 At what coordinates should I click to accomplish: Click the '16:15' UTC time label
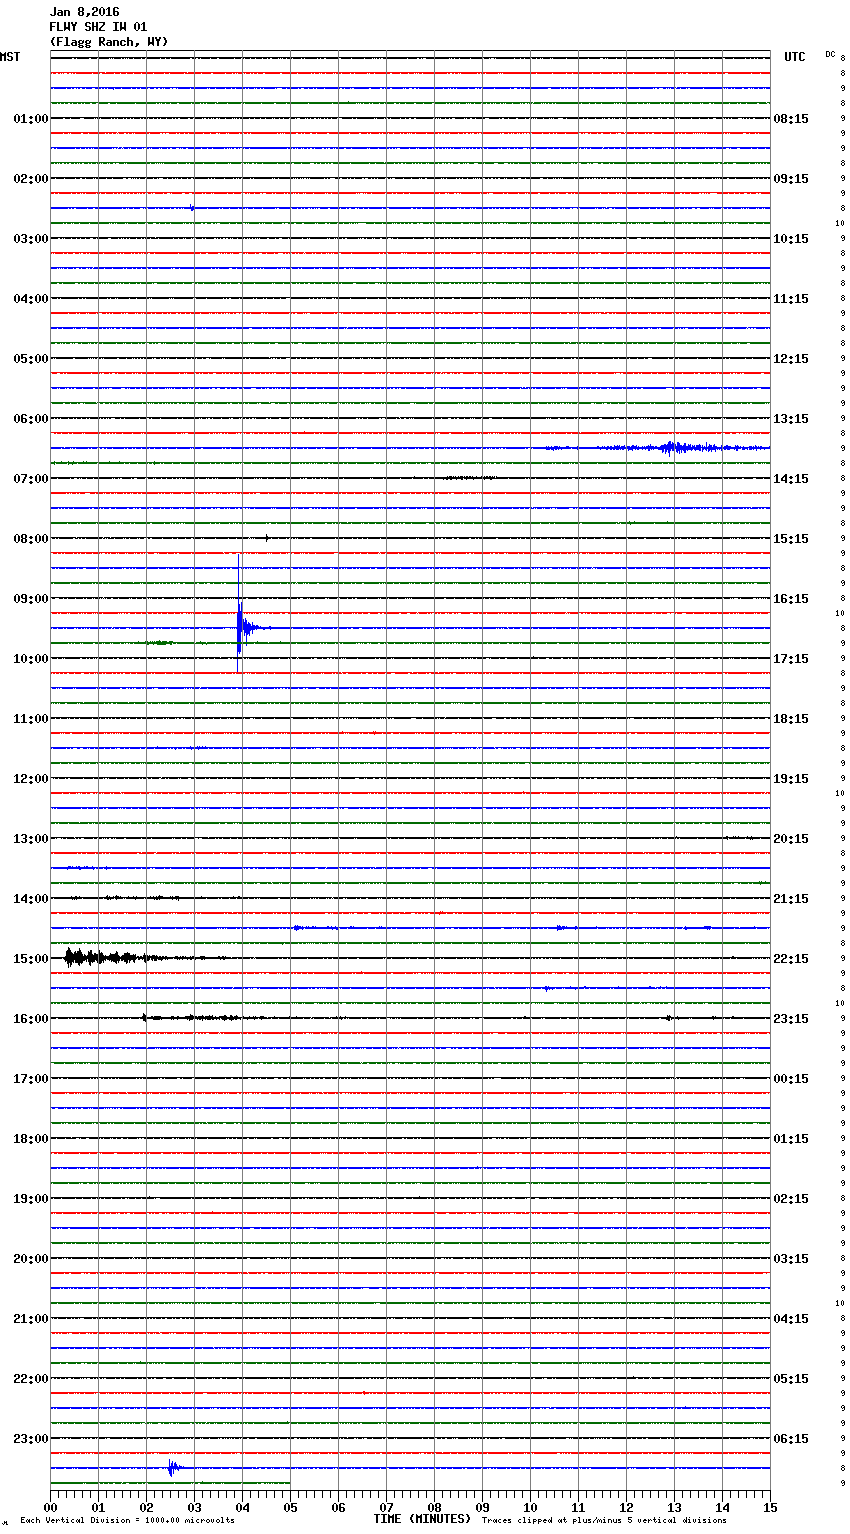coord(791,599)
